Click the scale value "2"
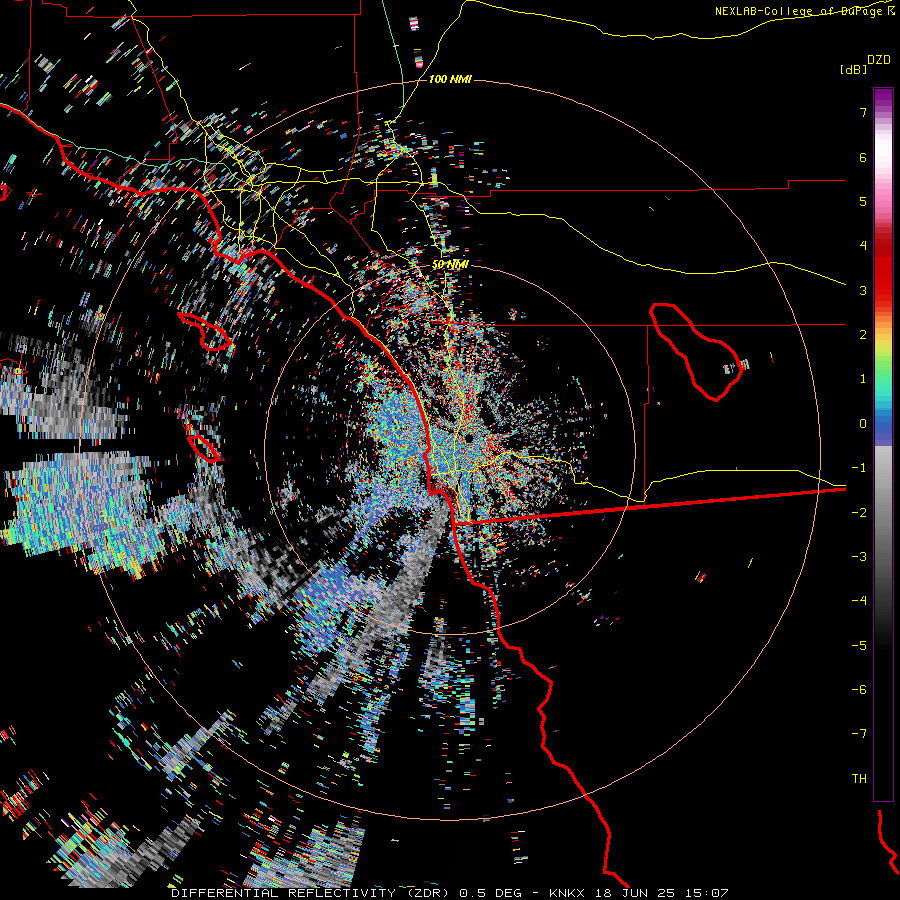Viewport: 900px width, 900px height. point(863,335)
